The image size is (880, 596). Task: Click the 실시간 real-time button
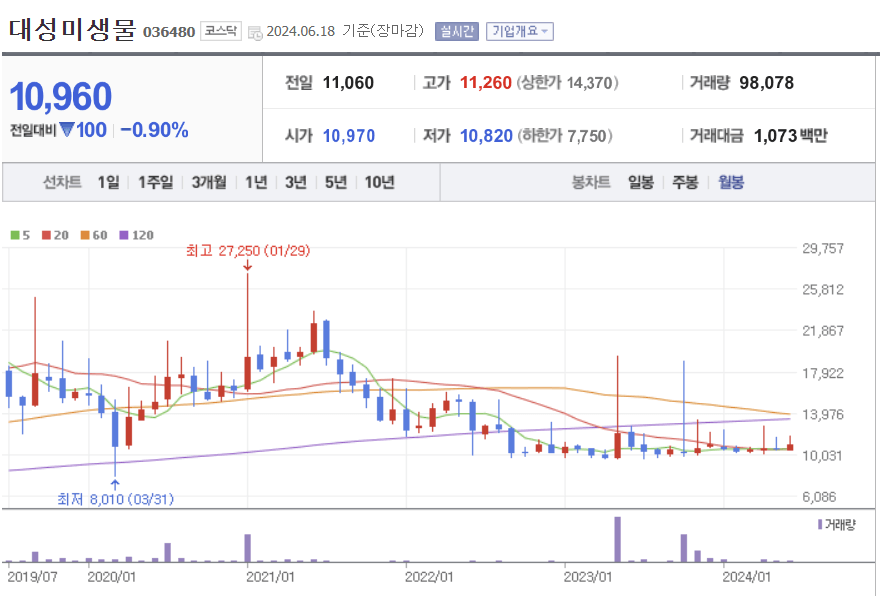tap(459, 31)
